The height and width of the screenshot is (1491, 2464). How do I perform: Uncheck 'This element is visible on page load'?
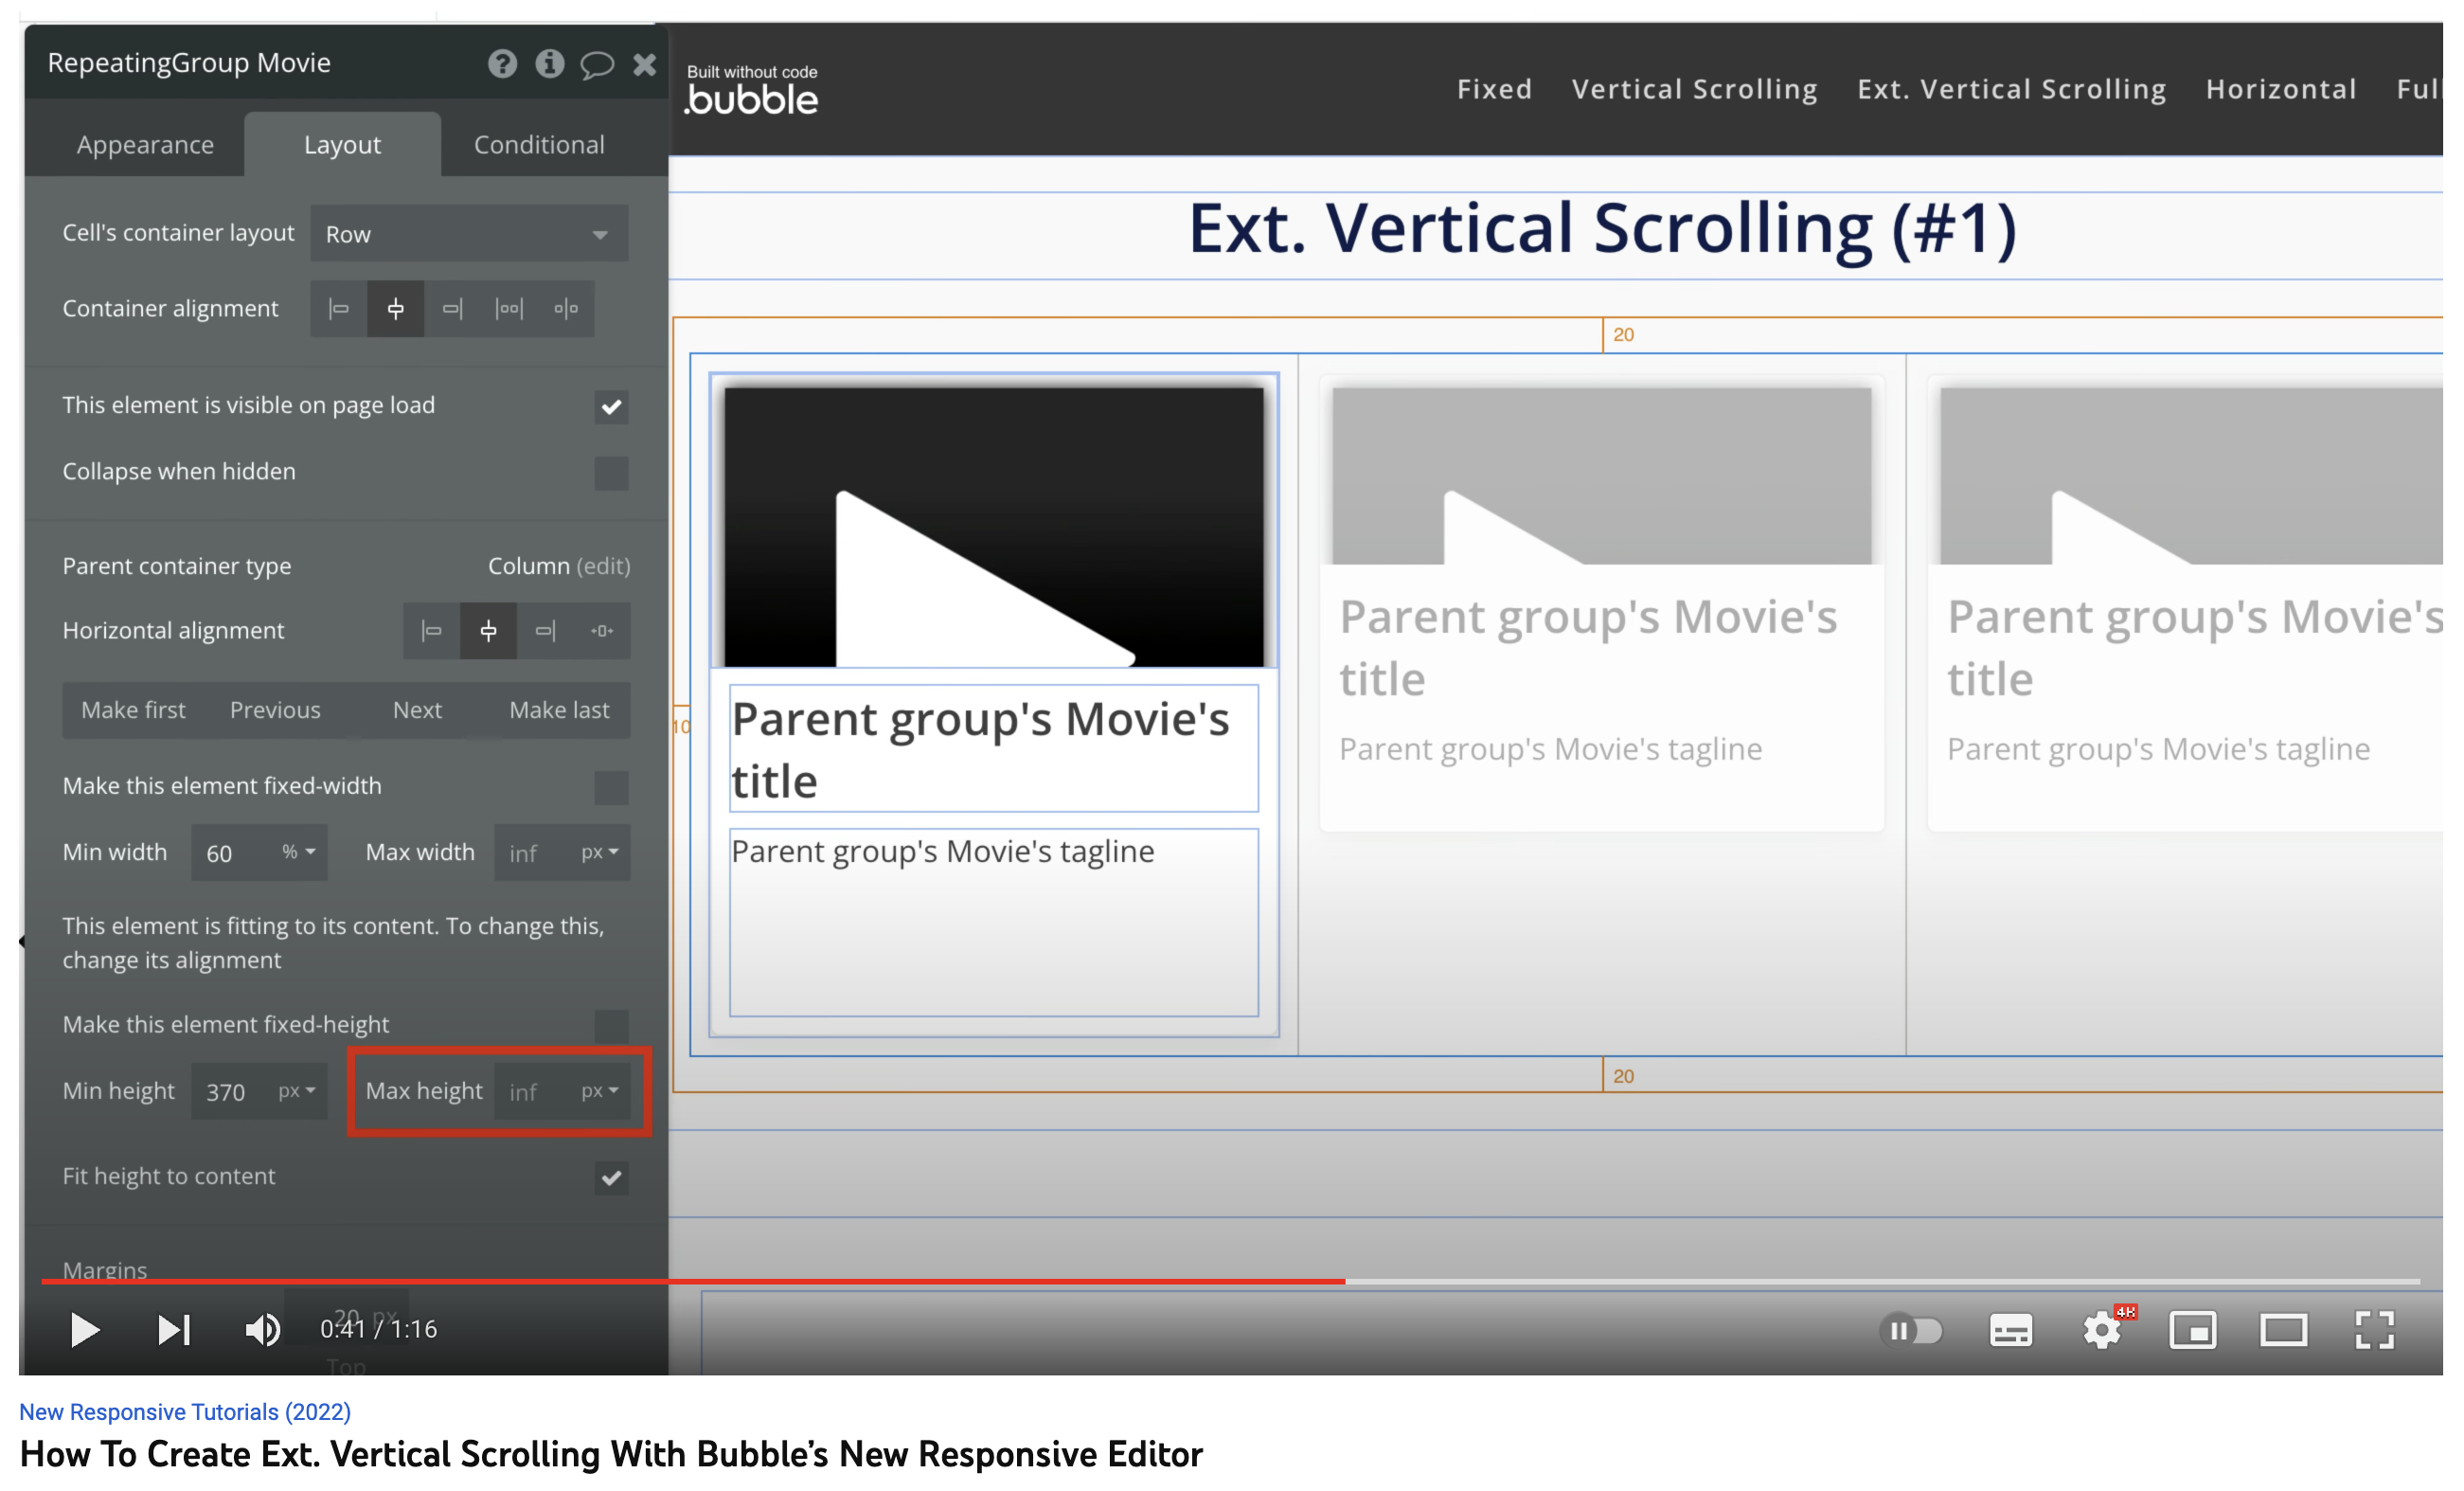click(611, 407)
